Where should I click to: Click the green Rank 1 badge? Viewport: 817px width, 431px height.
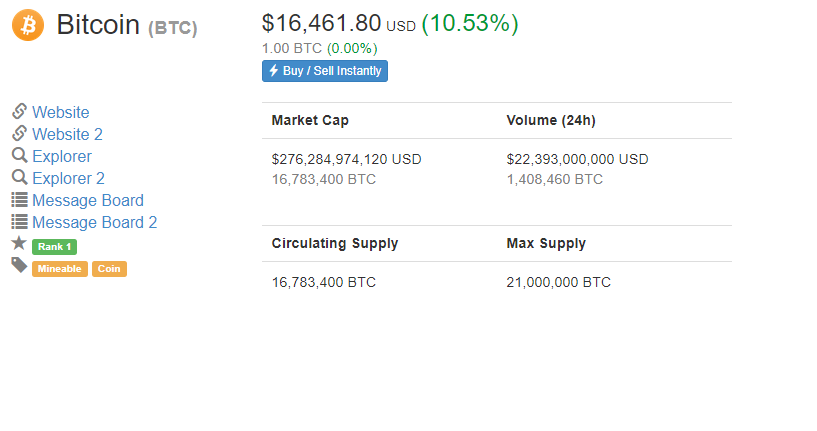tap(54, 247)
